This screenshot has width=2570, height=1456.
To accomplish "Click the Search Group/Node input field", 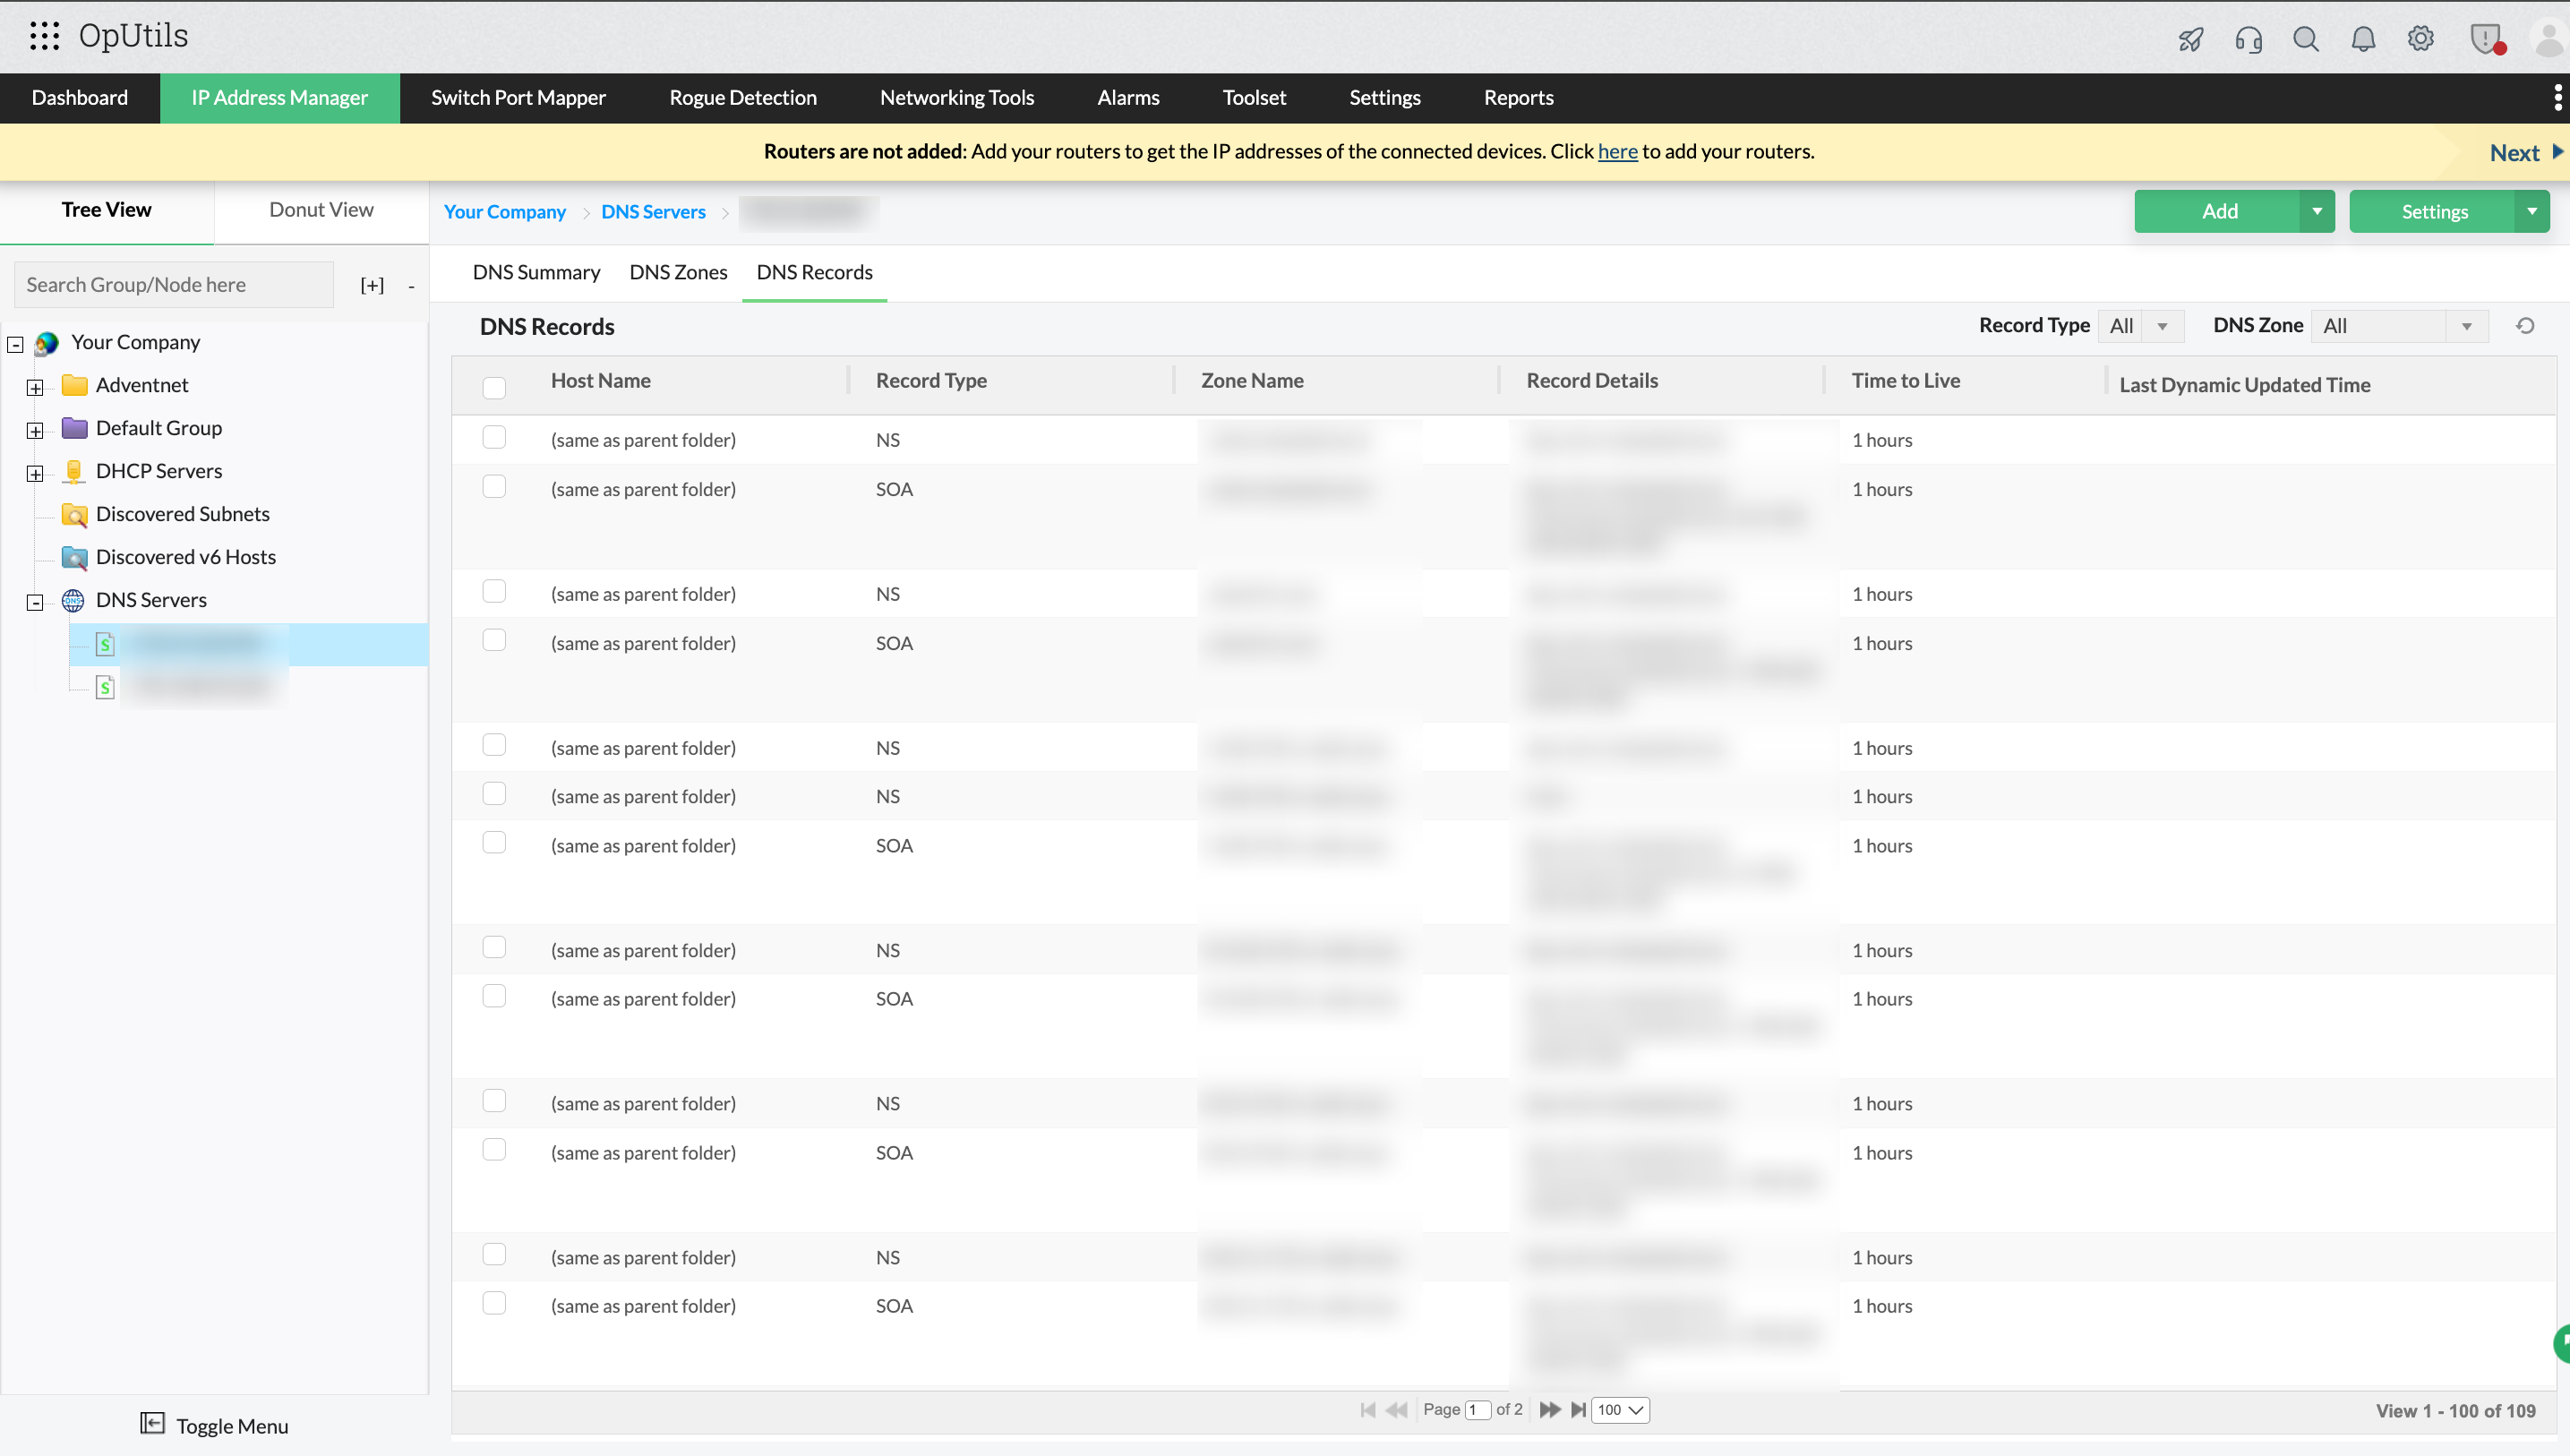I will pos(173,285).
